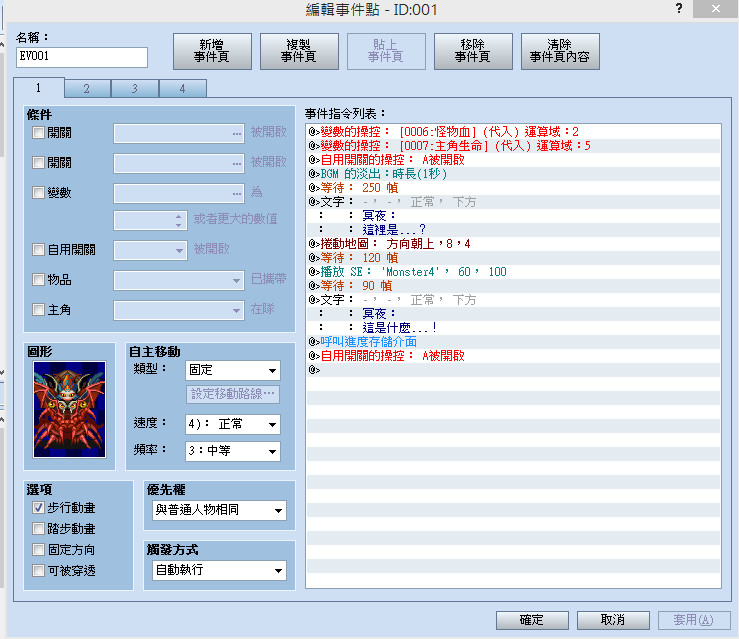Click the 複製事件頁 button
The width and height of the screenshot is (739, 639).
click(299, 51)
